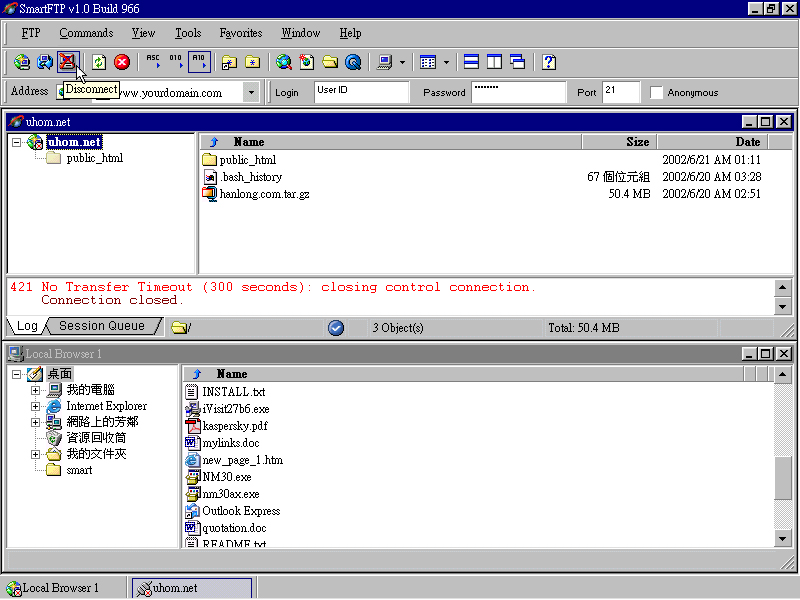800x600 pixels.
Task: Switch to the Log tab
Action: pyautogui.click(x=27, y=326)
